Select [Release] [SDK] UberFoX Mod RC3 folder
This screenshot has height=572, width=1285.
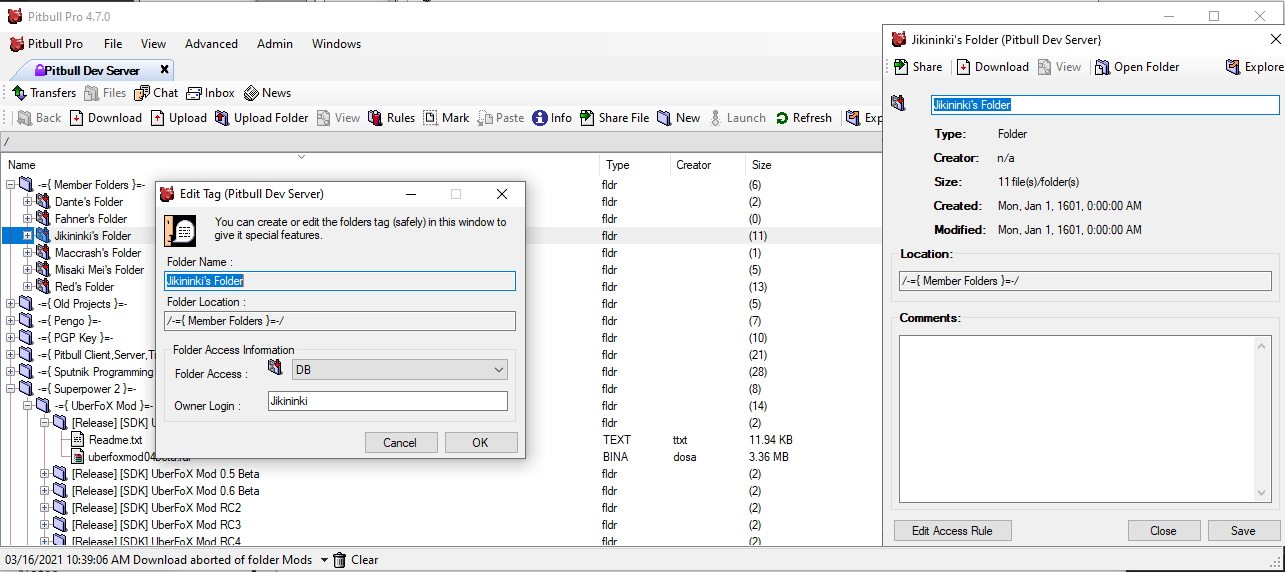pyautogui.click(x=156, y=525)
